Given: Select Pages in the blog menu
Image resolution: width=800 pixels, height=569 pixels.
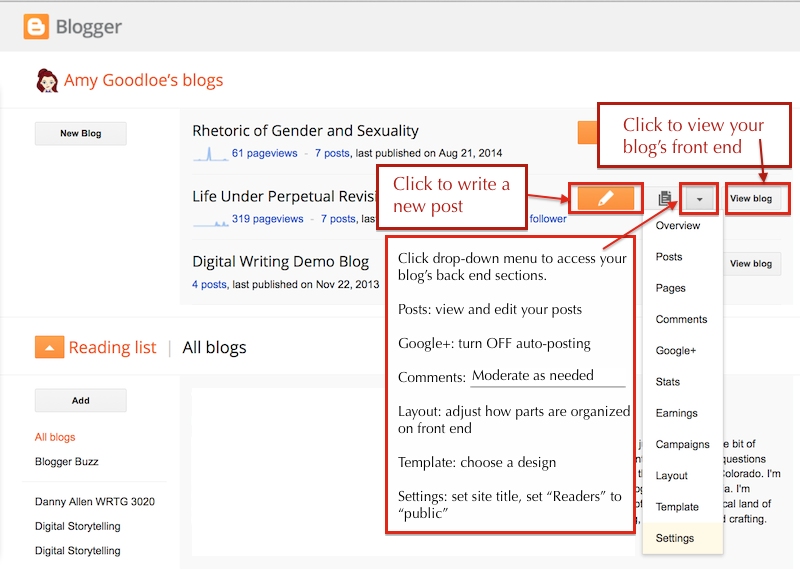Looking at the screenshot, I should (x=670, y=288).
